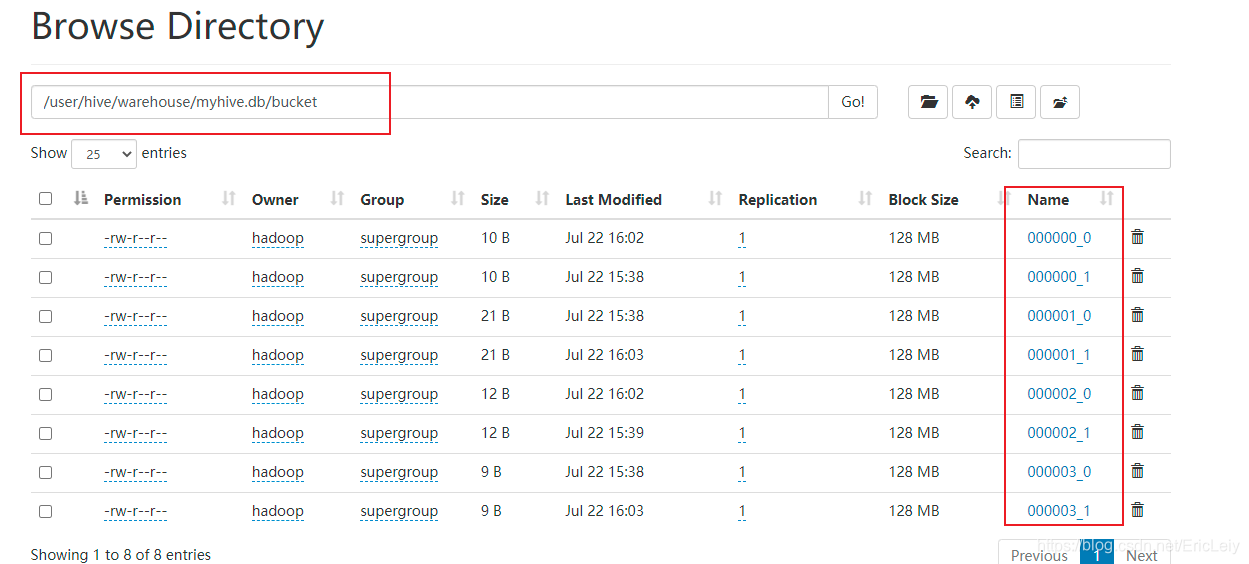Delete file 000002_0 with trash icon
Screen dimensions: 1249x564
(x=1137, y=393)
